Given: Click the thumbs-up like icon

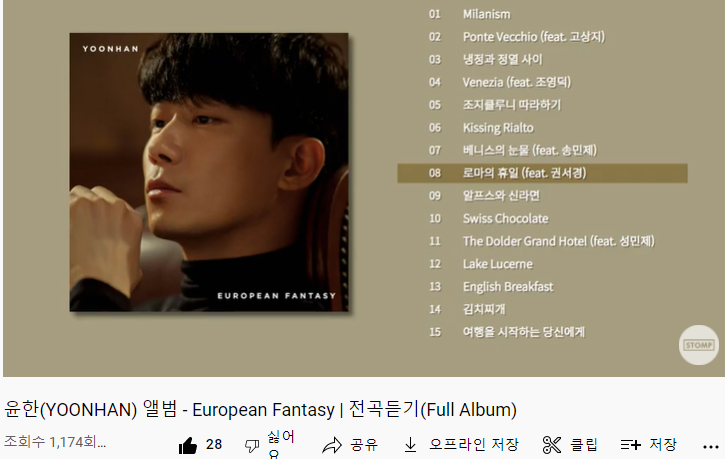Looking at the screenshot, I should click(188, 446).
